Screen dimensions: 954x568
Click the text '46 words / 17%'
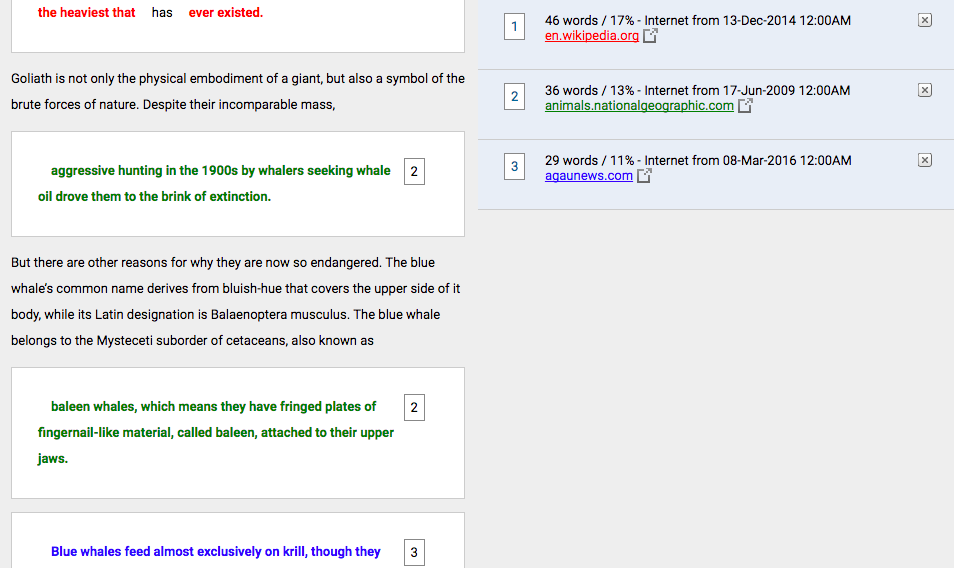point(590,21)
